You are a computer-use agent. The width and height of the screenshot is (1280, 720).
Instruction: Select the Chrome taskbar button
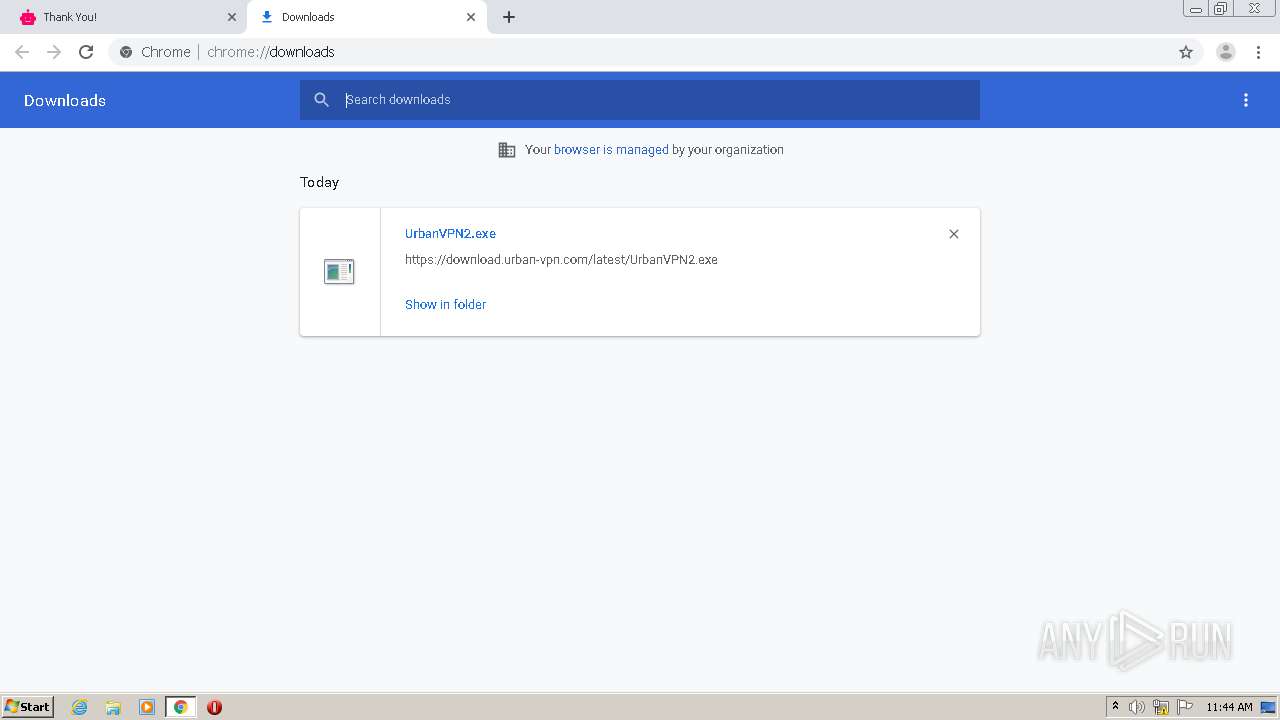coord(180,707)
